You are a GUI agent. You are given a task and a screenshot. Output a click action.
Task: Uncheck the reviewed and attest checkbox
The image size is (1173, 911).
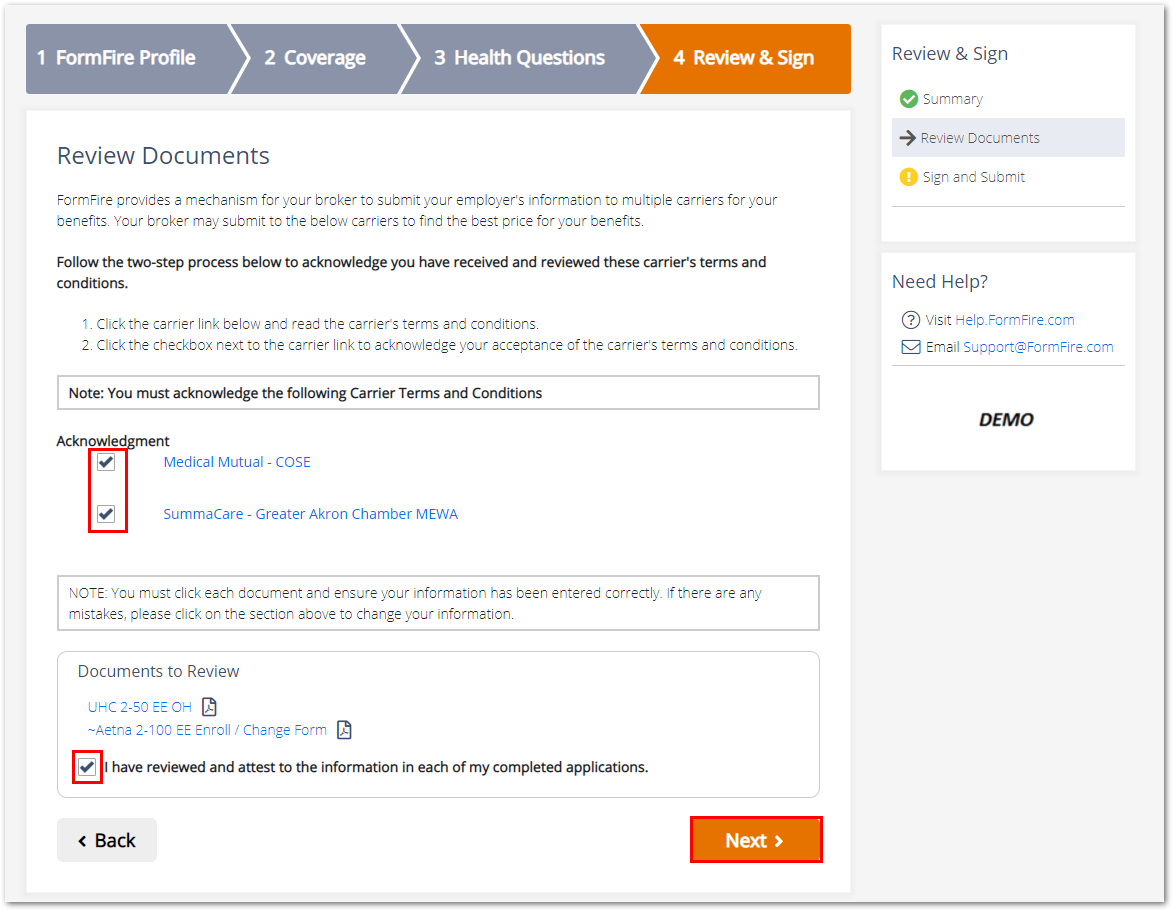[x=87, y=767]
